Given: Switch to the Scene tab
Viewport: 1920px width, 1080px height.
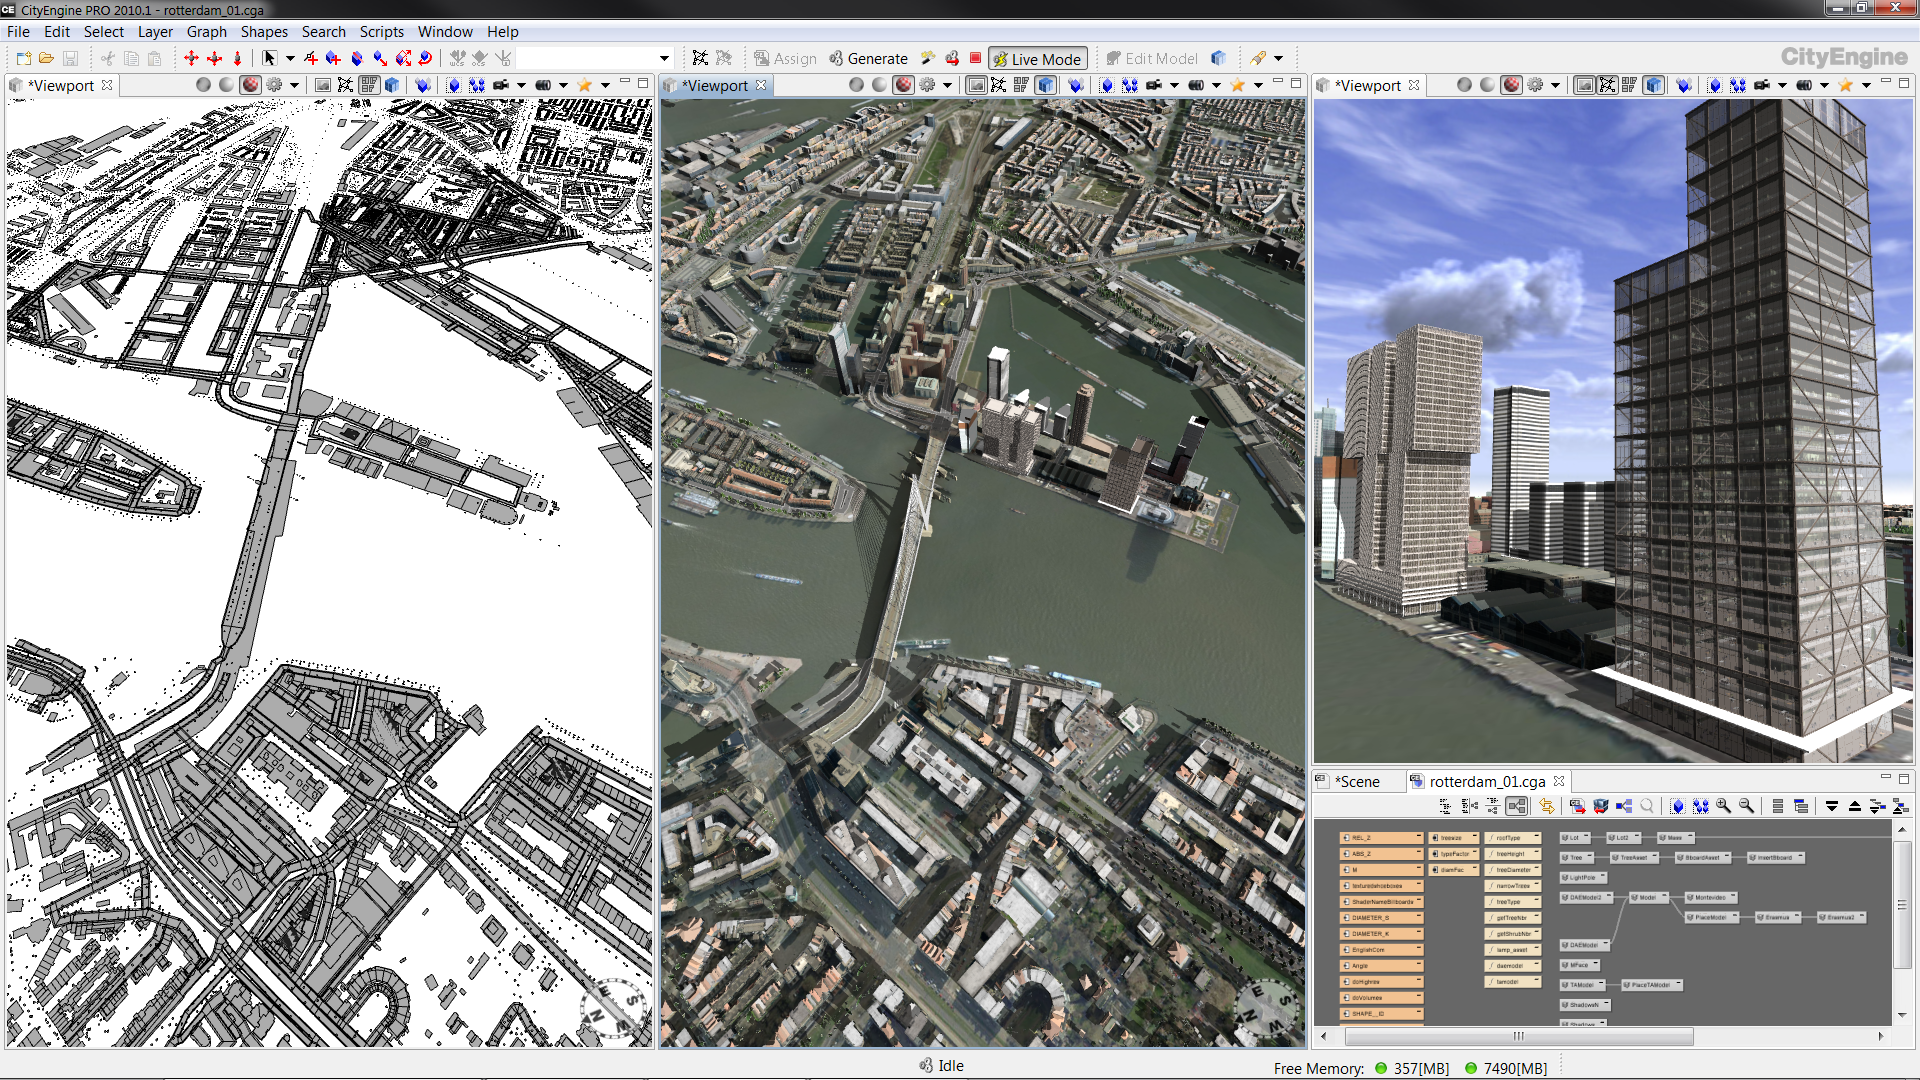Looking at the screenshot, I should 1357,781.
